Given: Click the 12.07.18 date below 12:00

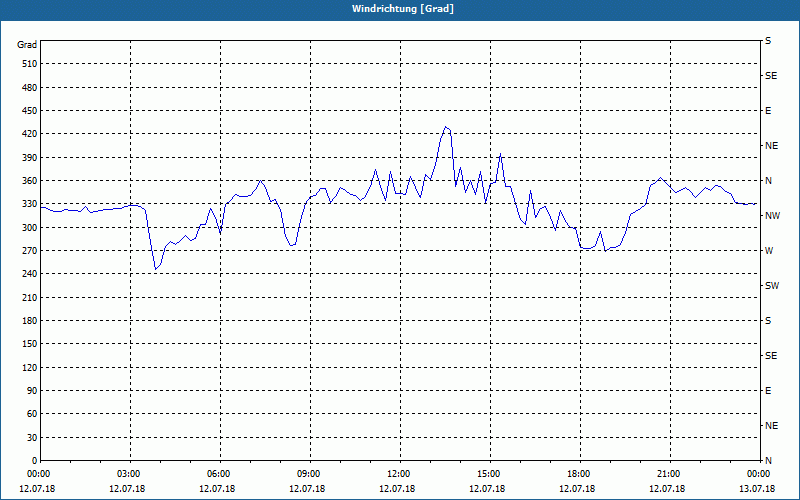Looking at the screenshot, I should click(397, 489).
